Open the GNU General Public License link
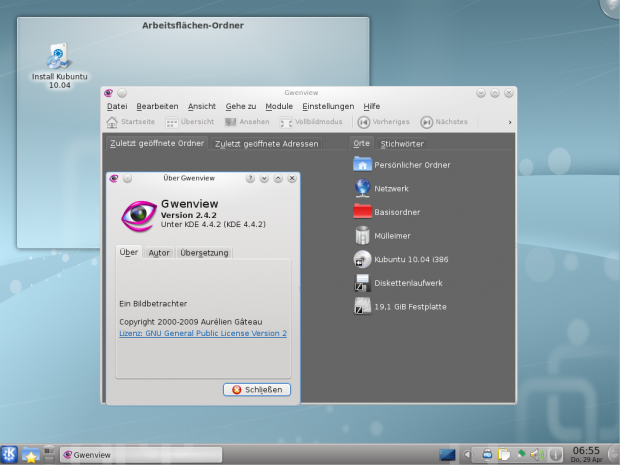 pyautogui.click(x=203, y=333)
